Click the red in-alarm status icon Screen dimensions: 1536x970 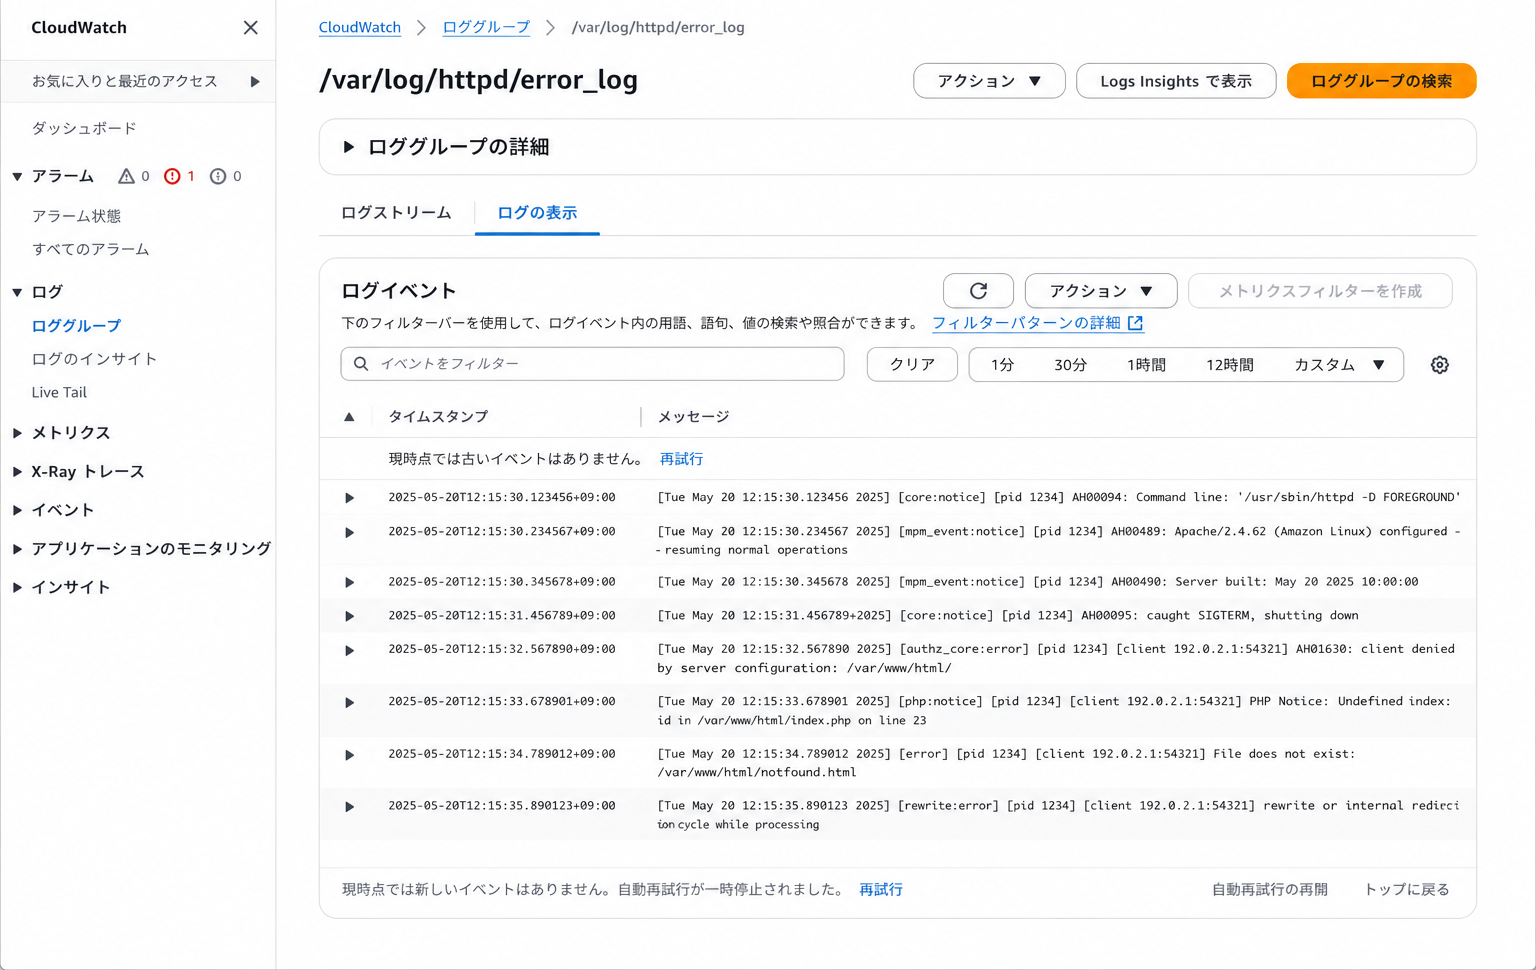point(172,176)
